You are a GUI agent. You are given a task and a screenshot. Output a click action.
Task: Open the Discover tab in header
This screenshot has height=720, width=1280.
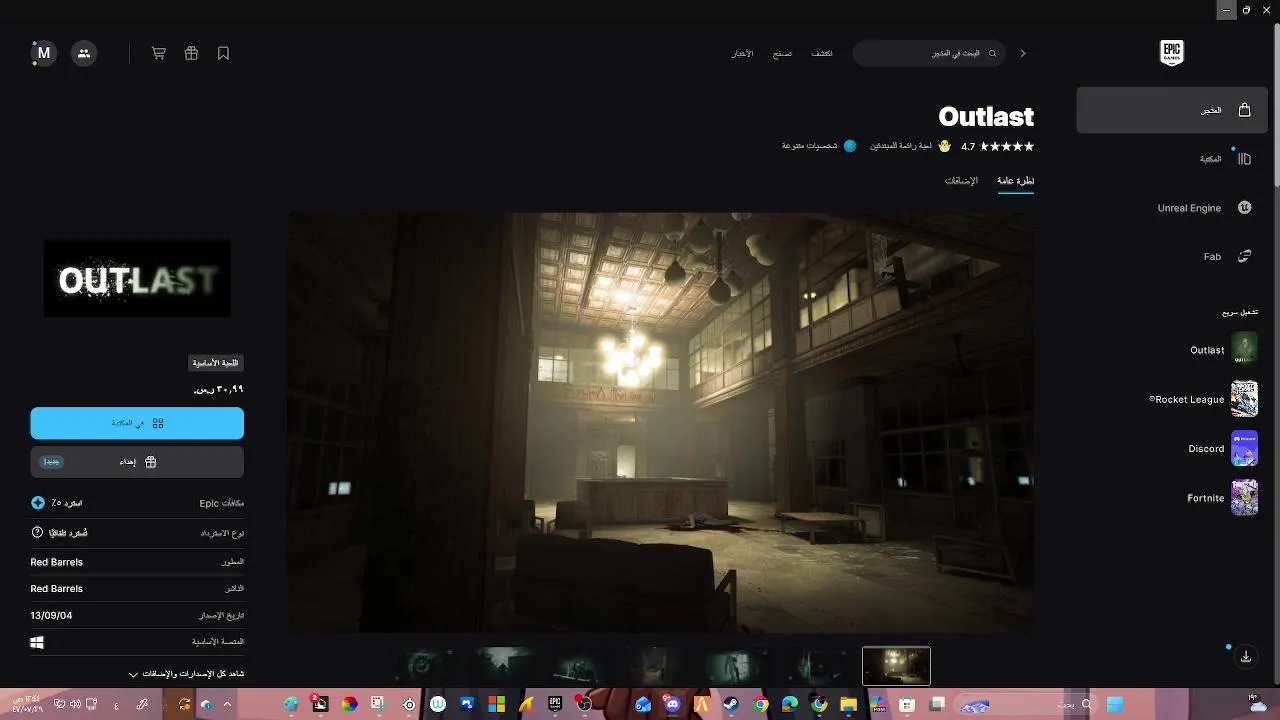pyautogui.click(x=822, y=53)
